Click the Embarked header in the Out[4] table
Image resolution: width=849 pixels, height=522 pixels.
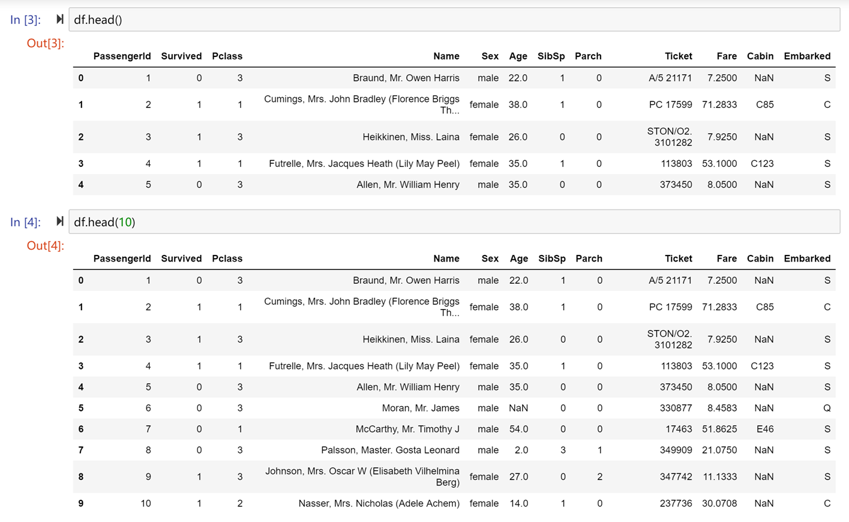point(806,258)
